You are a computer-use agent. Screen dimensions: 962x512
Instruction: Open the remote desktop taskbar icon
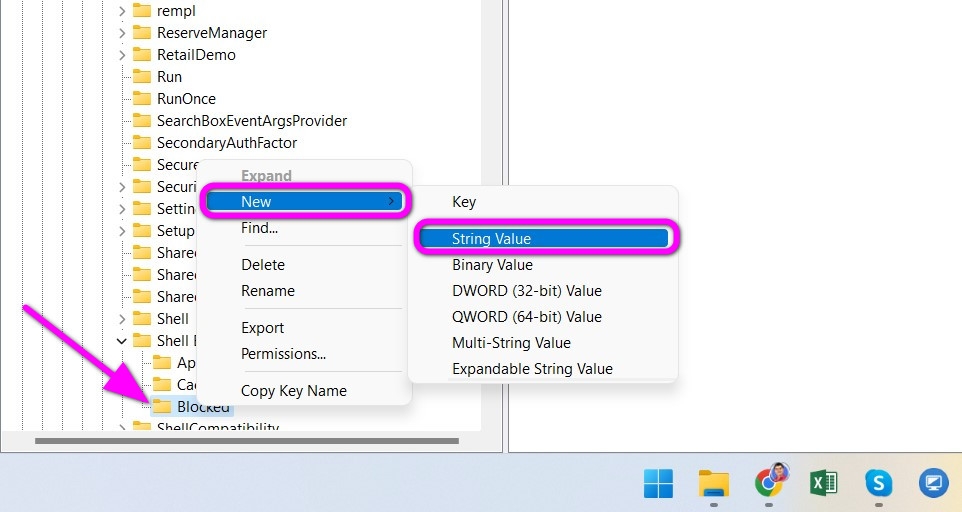point(934,483)
